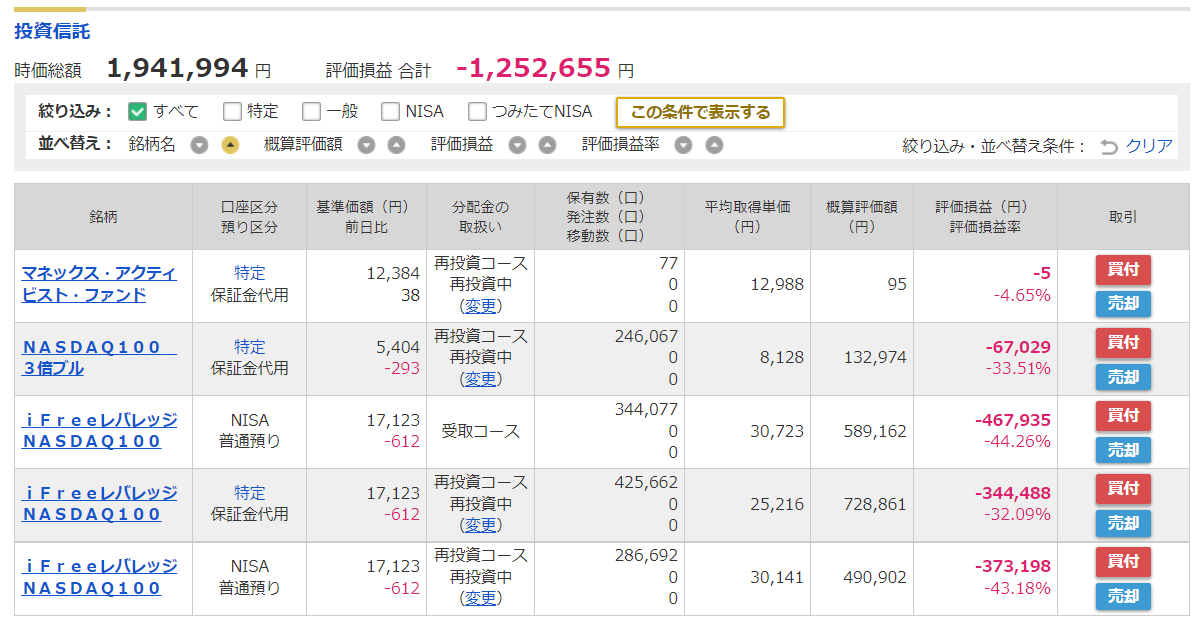Sort 概算評価額 in ascending order
1196x627 pixels.
(396, 145)
